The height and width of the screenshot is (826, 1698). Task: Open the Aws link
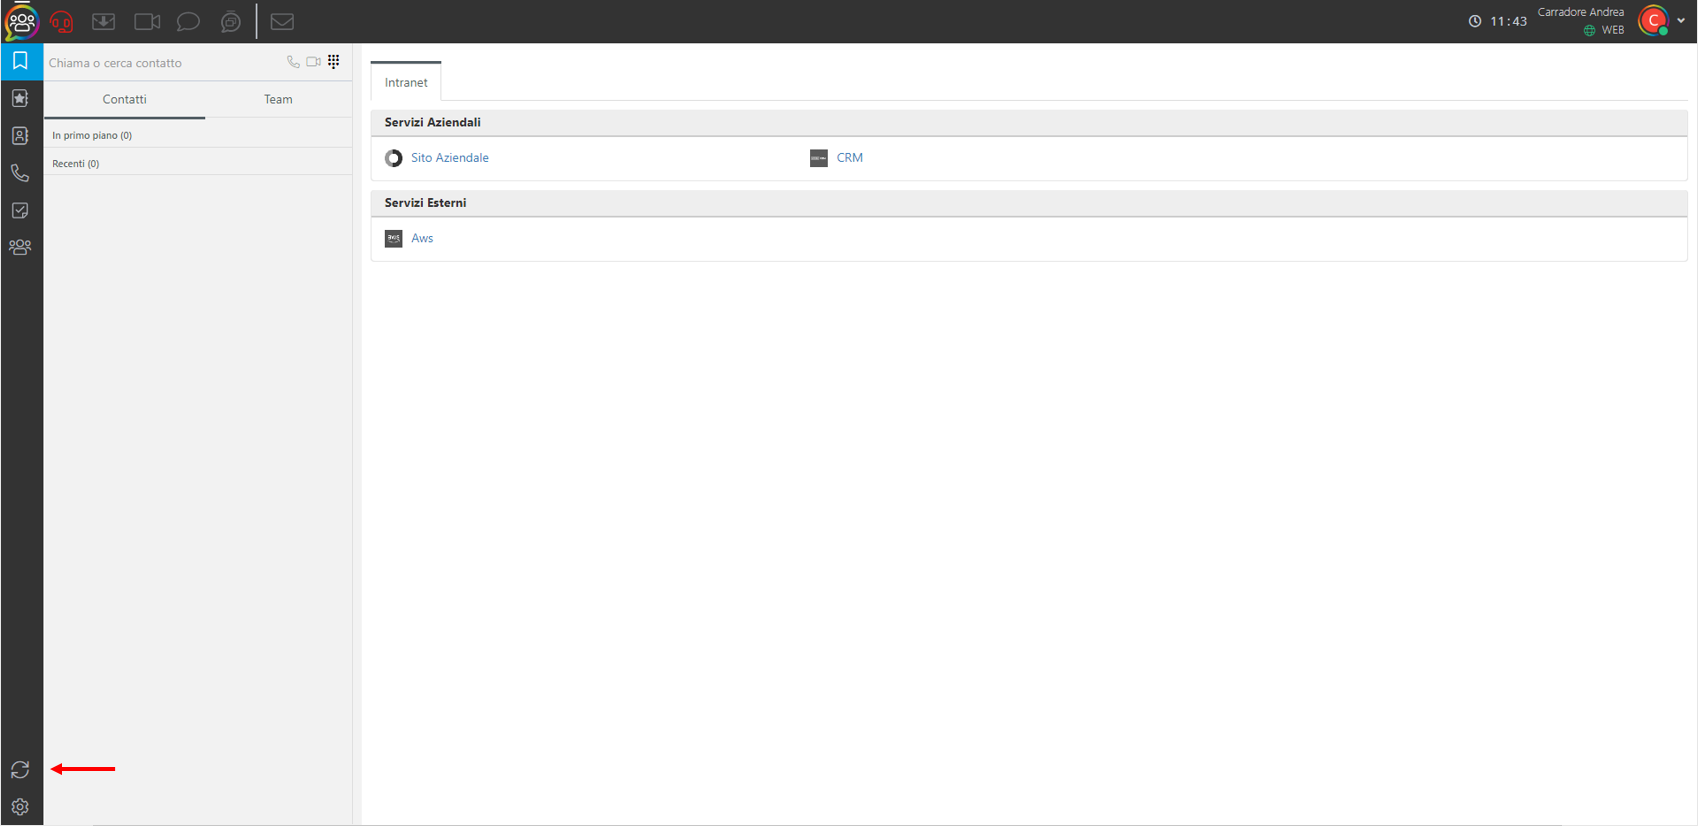coord(422,238)
